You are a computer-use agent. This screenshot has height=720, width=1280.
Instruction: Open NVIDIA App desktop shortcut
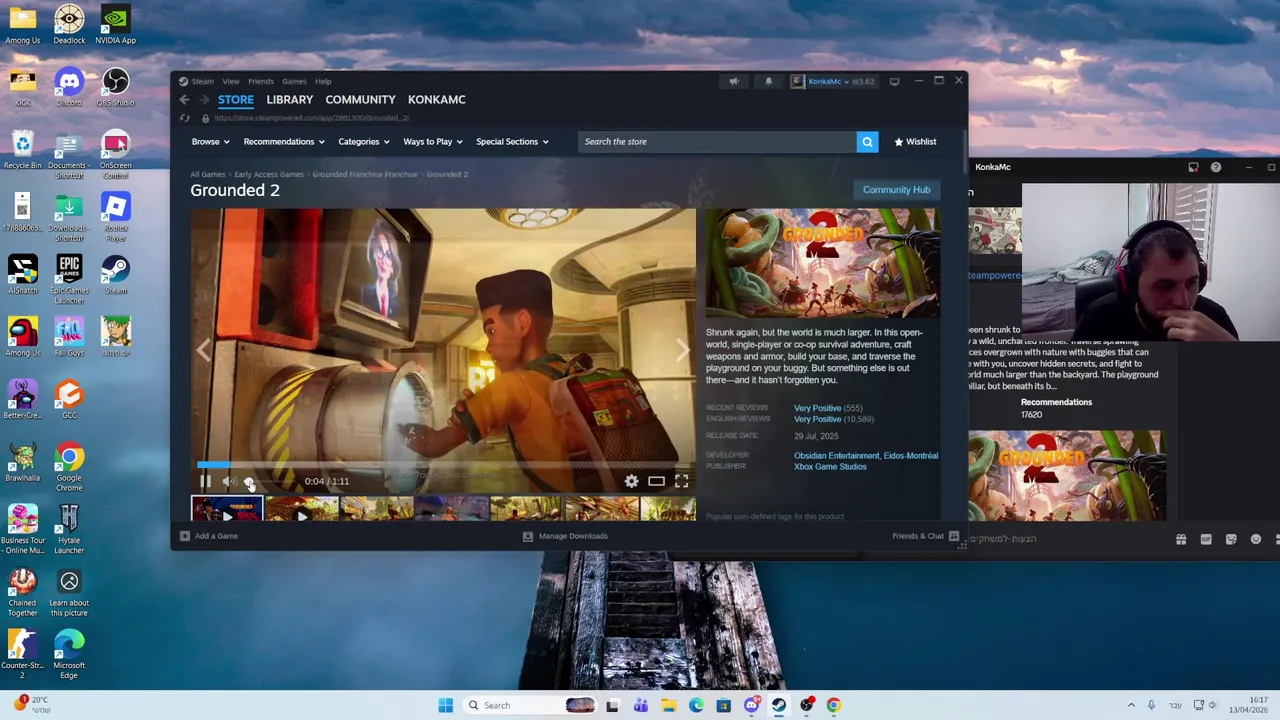click(115, 25)
